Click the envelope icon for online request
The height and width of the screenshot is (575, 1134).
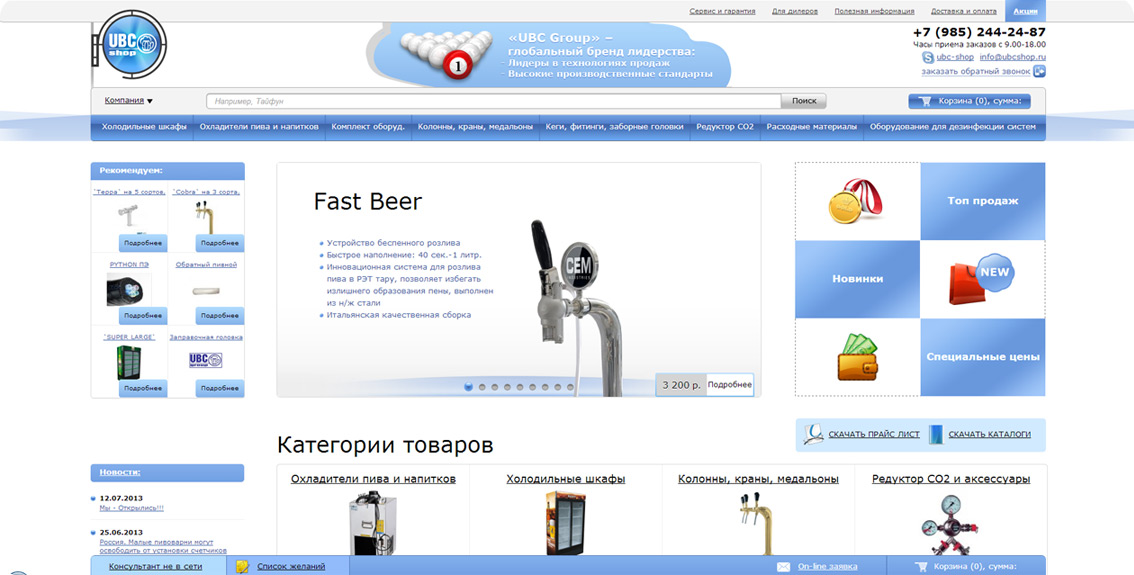click(x=783, y=567)
